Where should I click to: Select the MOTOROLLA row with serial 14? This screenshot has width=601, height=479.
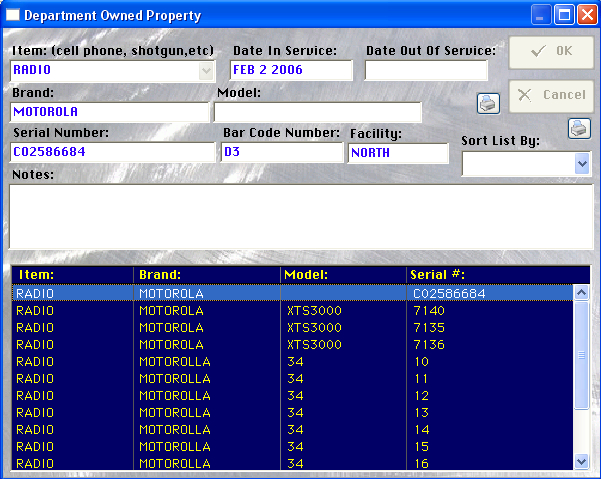click(292, 430)
